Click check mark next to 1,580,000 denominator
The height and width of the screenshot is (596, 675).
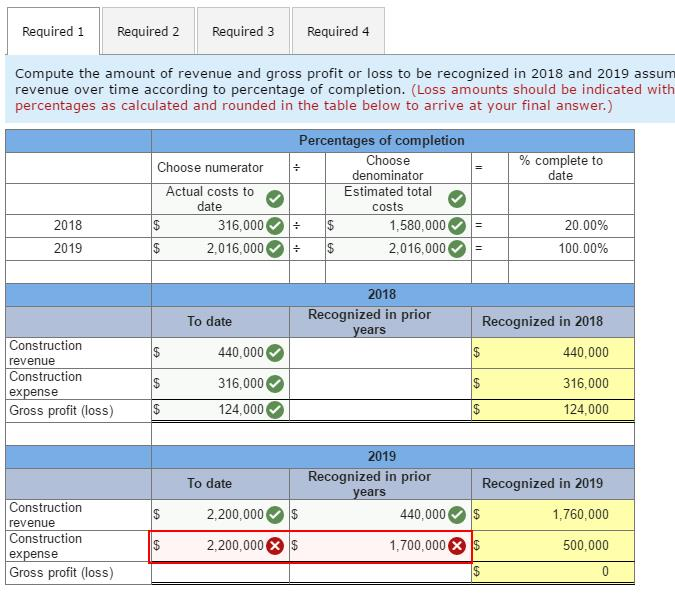(x=457, y=226)
